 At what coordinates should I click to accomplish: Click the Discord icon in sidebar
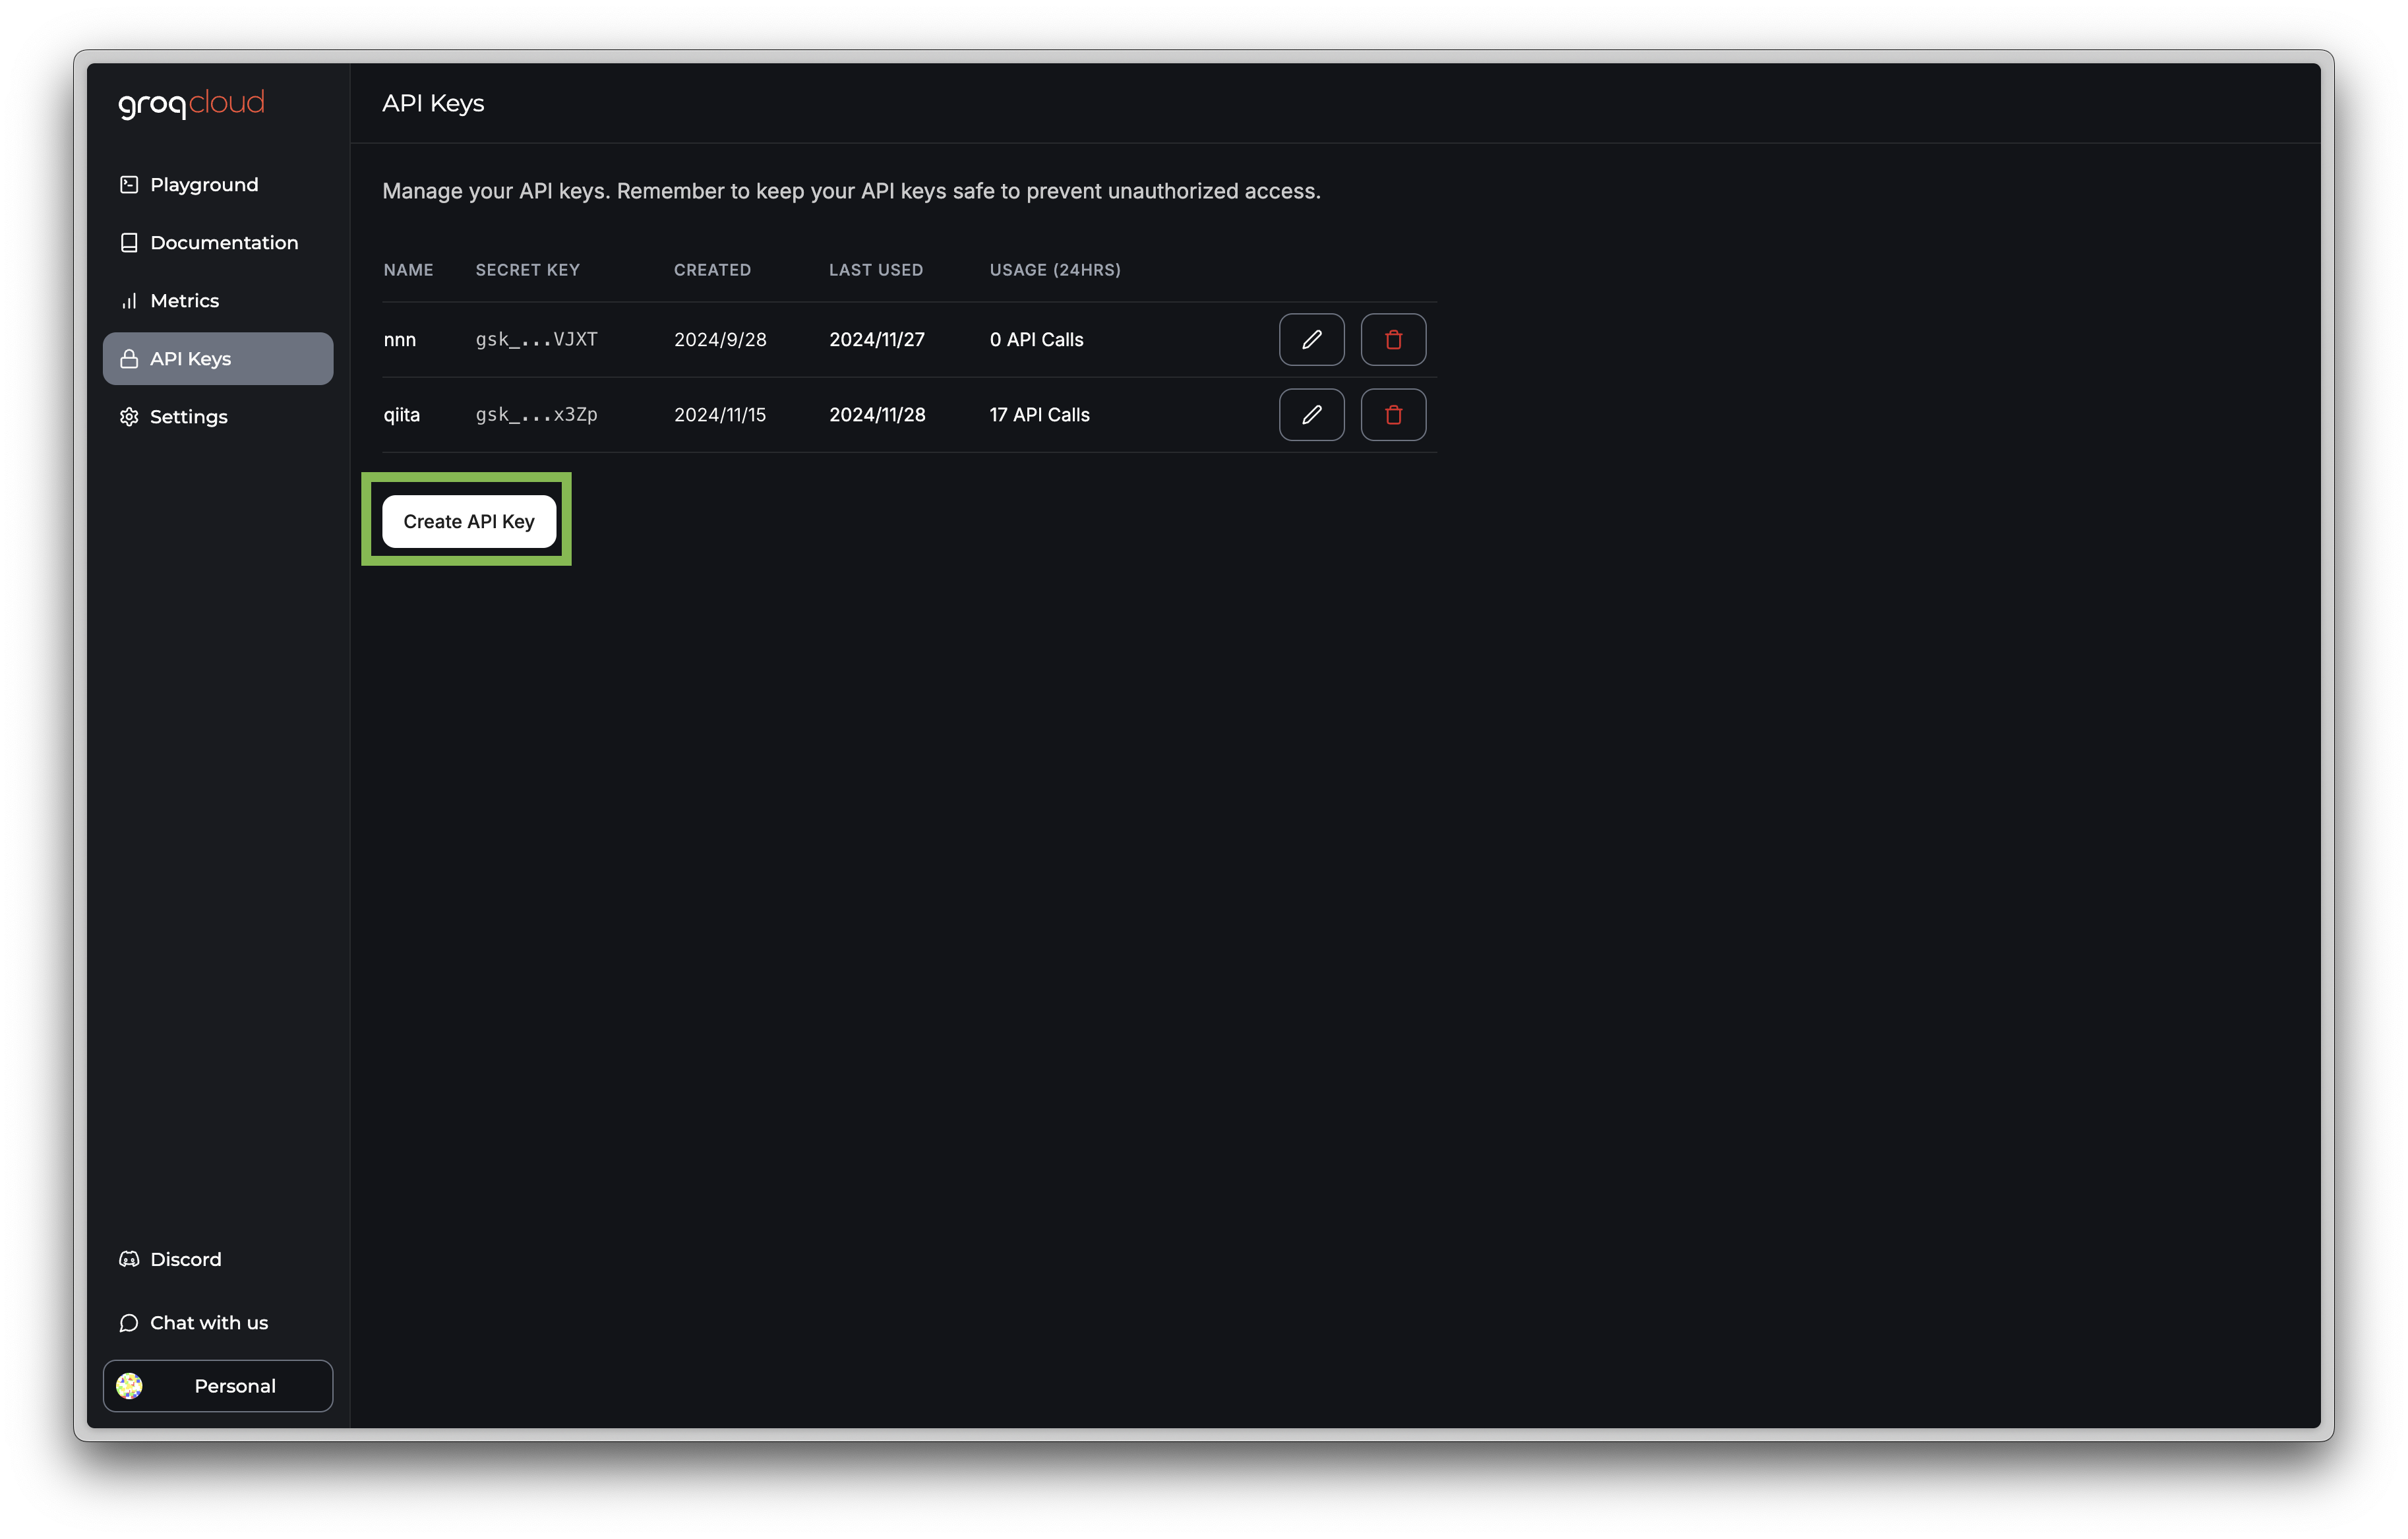point(129,1259)
